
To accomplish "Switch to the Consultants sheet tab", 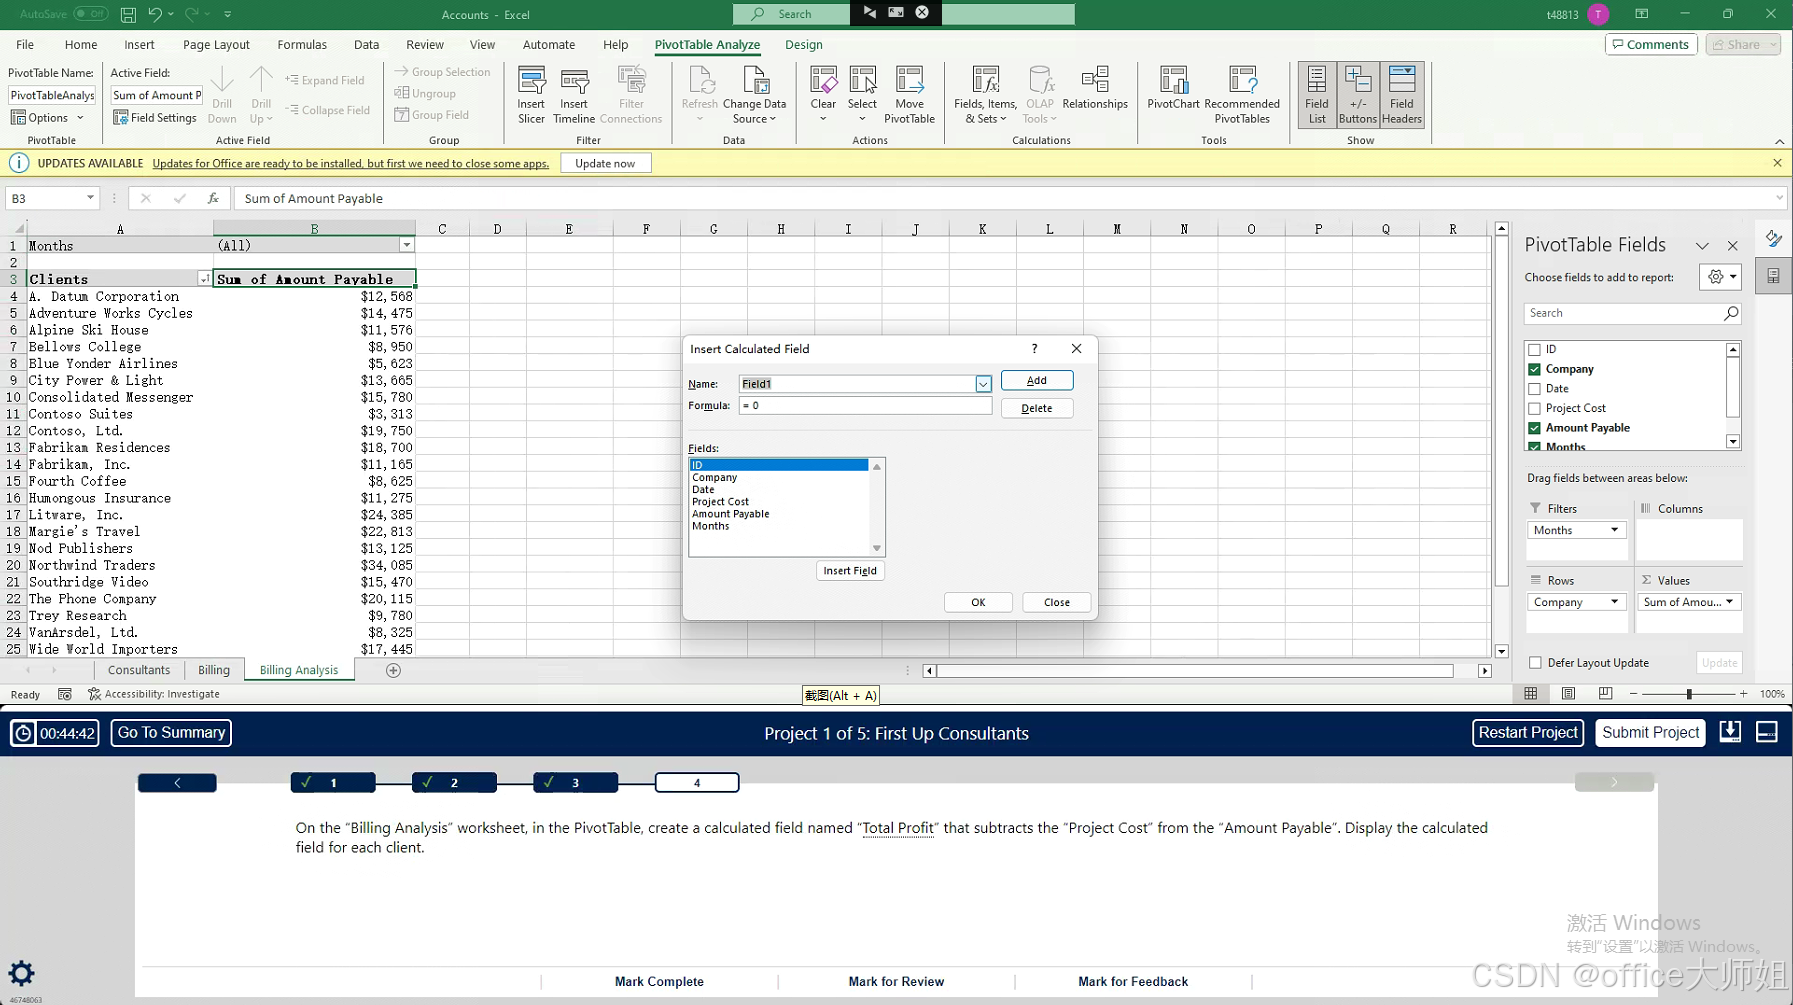I will tap(139, 670).
